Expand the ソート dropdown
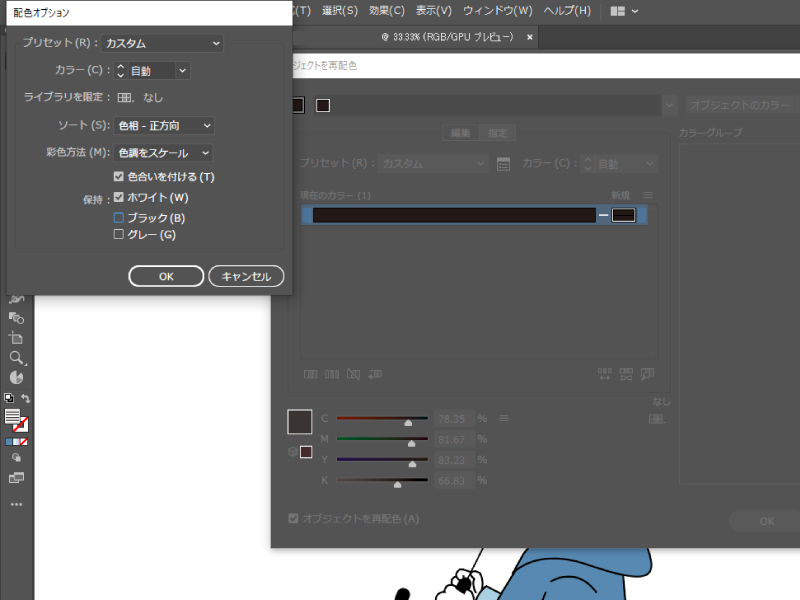The width and height of the screenshot is (800, 600). pyautogui.click(x=163, y=126)
